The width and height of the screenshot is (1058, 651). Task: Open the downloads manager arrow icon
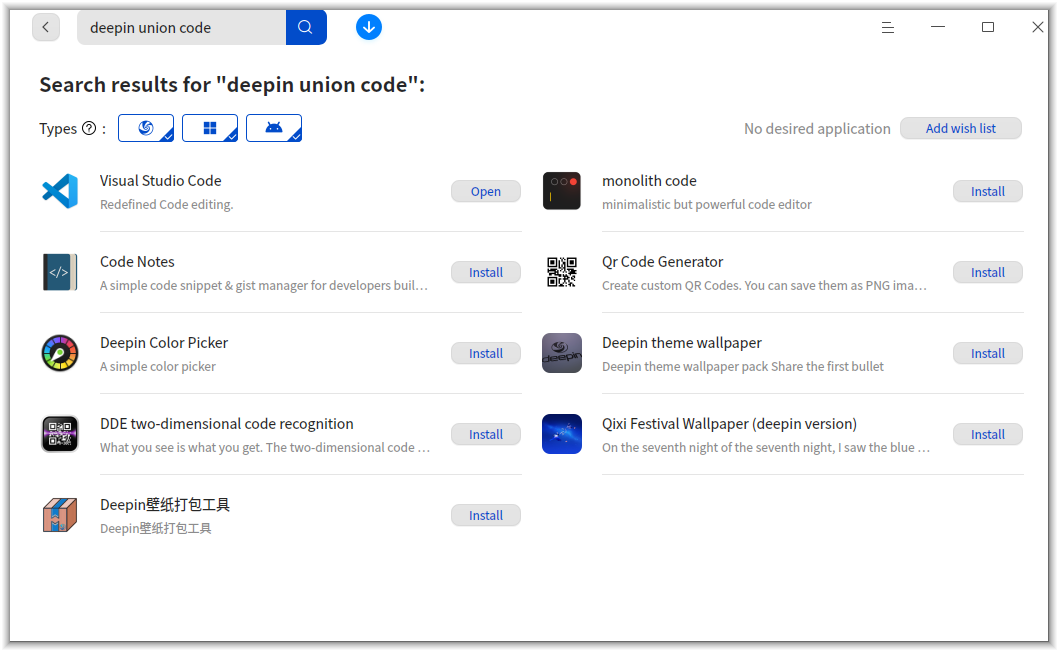pos(368,27)
